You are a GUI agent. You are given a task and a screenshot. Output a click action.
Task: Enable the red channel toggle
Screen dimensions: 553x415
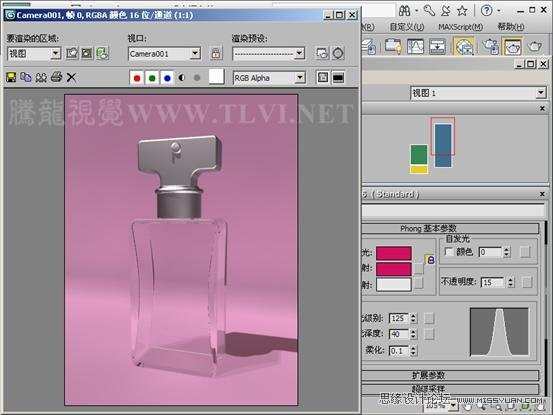137,78
